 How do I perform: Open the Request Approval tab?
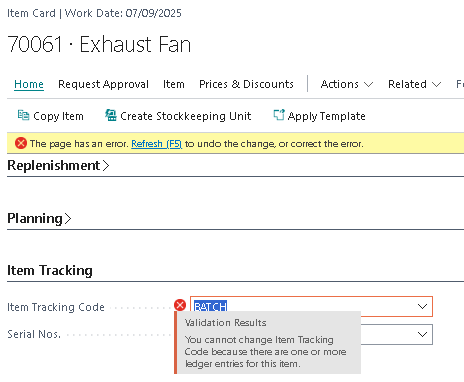pyautogui.click(x=103, y=84)
